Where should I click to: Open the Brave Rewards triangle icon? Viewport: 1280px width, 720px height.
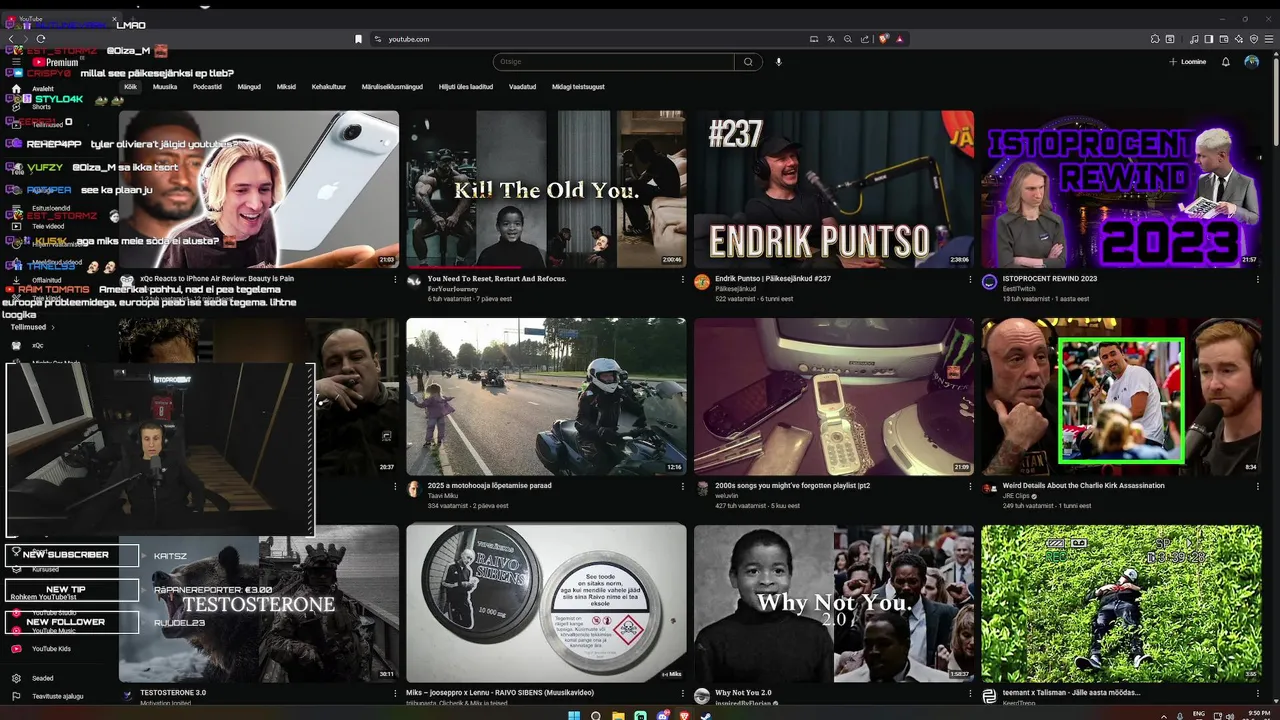click(900, 39)
